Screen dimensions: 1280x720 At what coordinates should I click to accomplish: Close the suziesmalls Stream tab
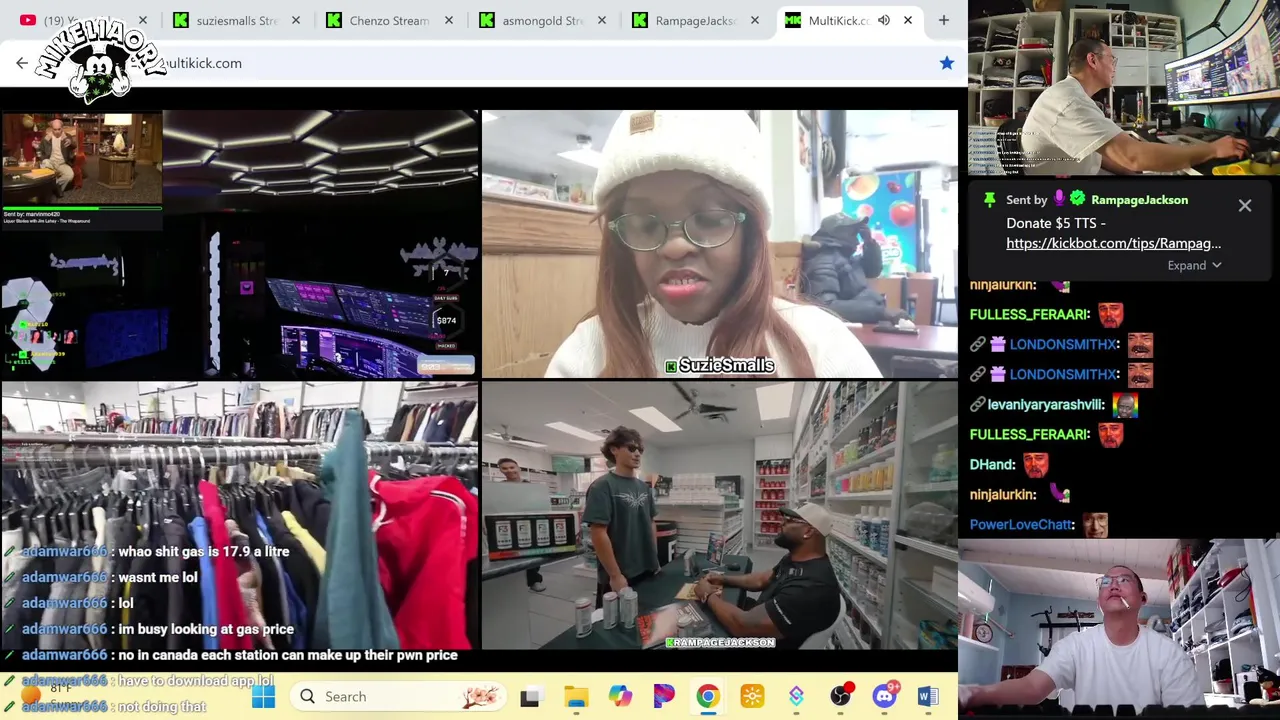[296, 20]
